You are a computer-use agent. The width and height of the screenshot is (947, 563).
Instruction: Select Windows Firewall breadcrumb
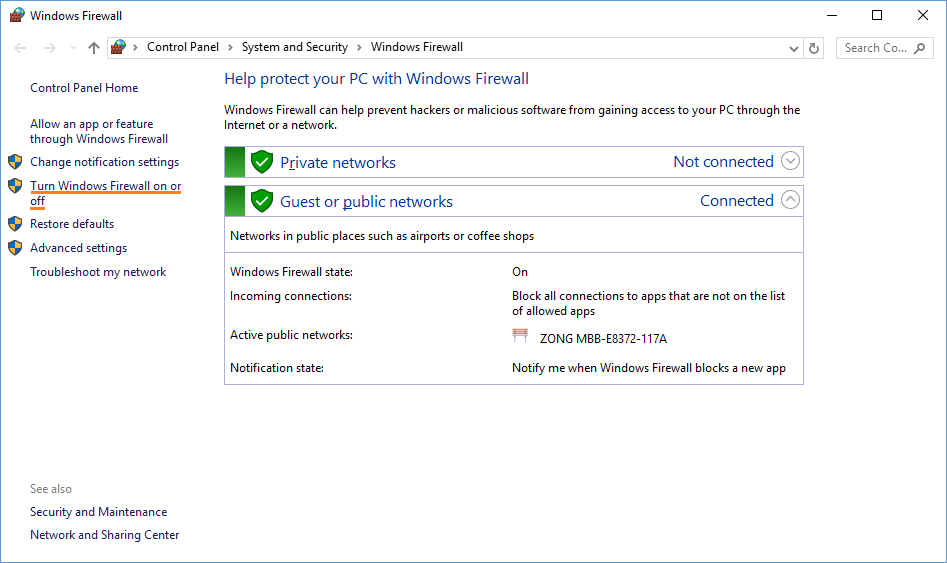tap(417, 47)
